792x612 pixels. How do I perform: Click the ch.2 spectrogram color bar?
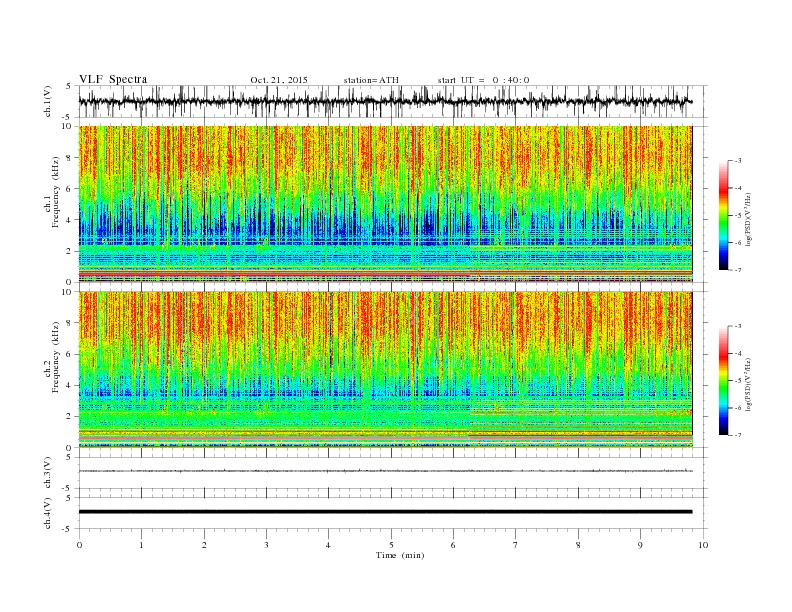tap(723, 380)
